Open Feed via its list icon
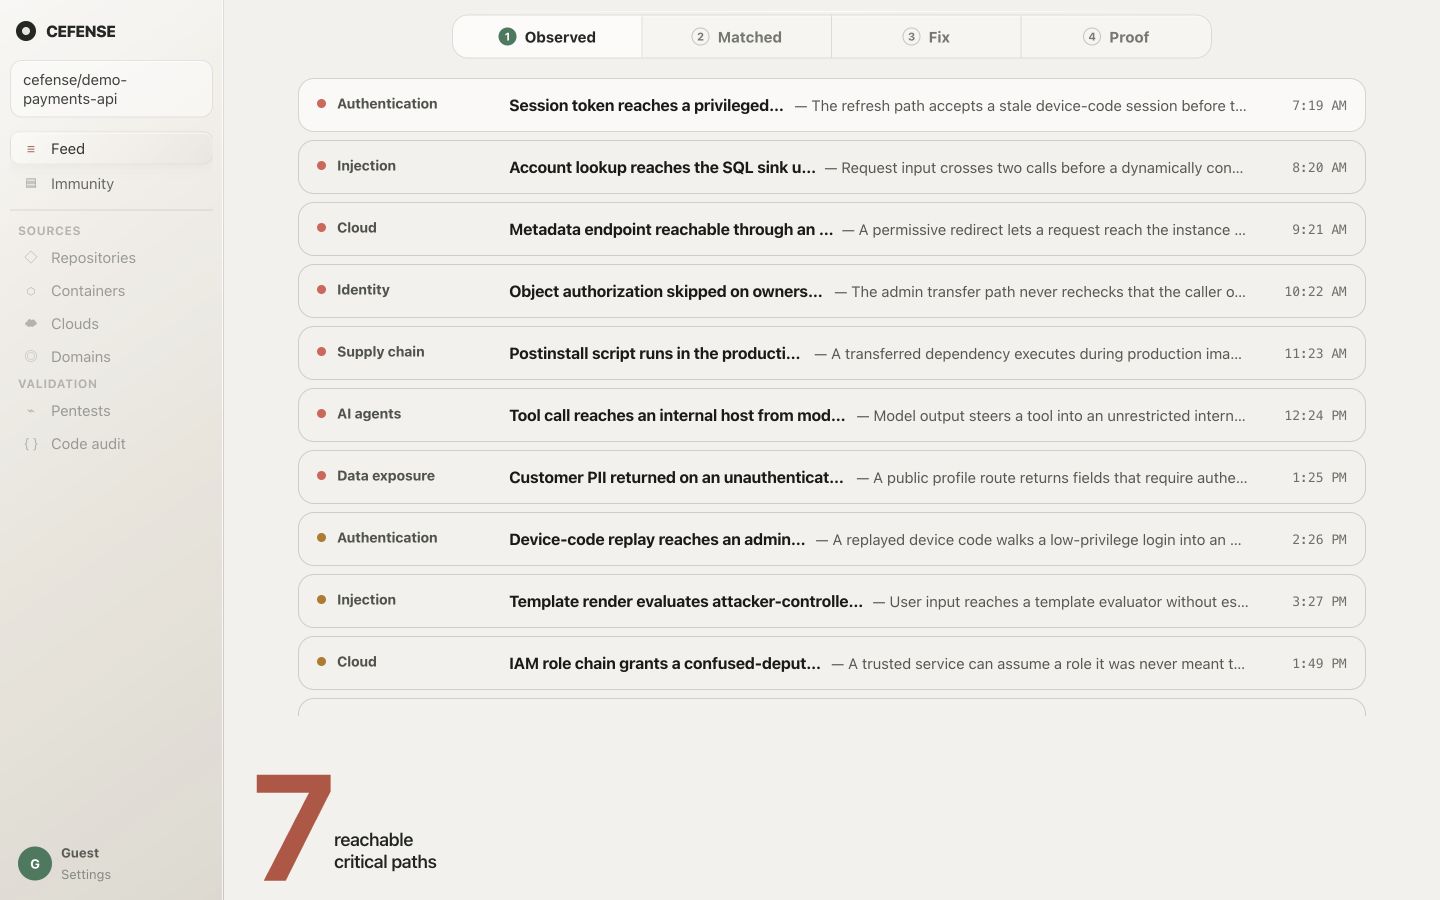This screenshot has width=1440, height=900. pos(31,149)
